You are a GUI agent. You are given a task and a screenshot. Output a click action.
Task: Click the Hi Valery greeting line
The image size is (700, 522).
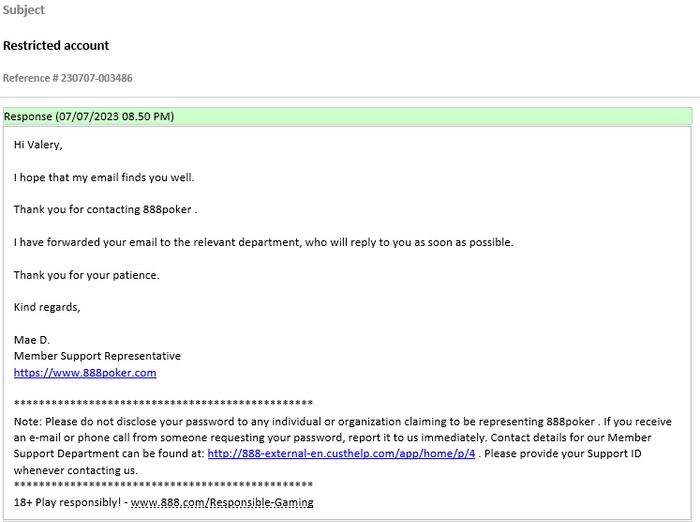pyautogui.click(x=38, y=145)
